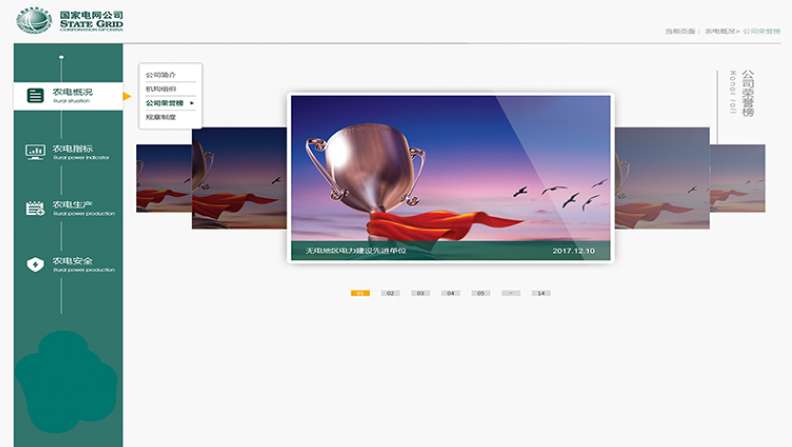The width and height of the screenshot is (792, 447).
Task: Click the State Grid logo emblem
Action: coord(33,20)
